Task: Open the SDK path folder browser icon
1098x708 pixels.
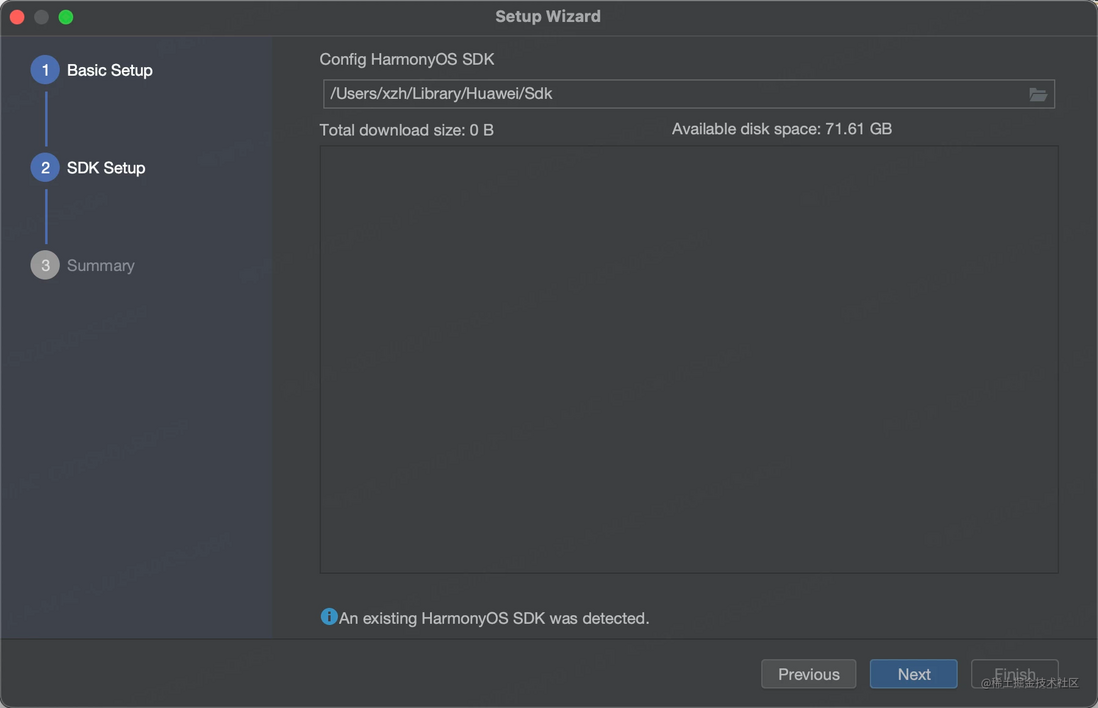Action: [x=1038, y=95]
